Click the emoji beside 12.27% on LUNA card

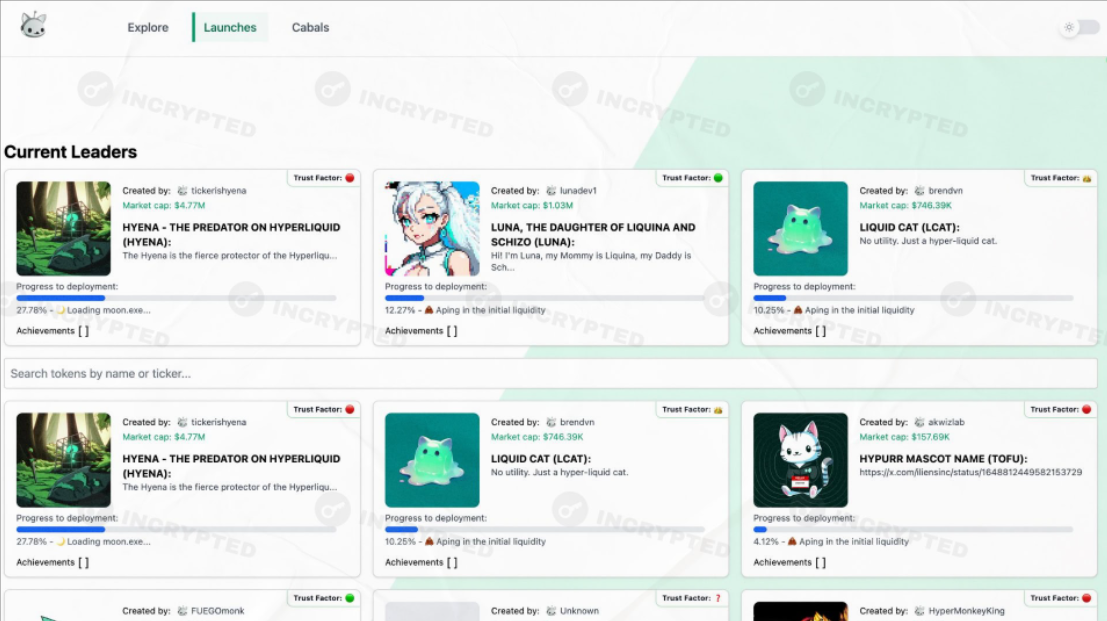429,310
